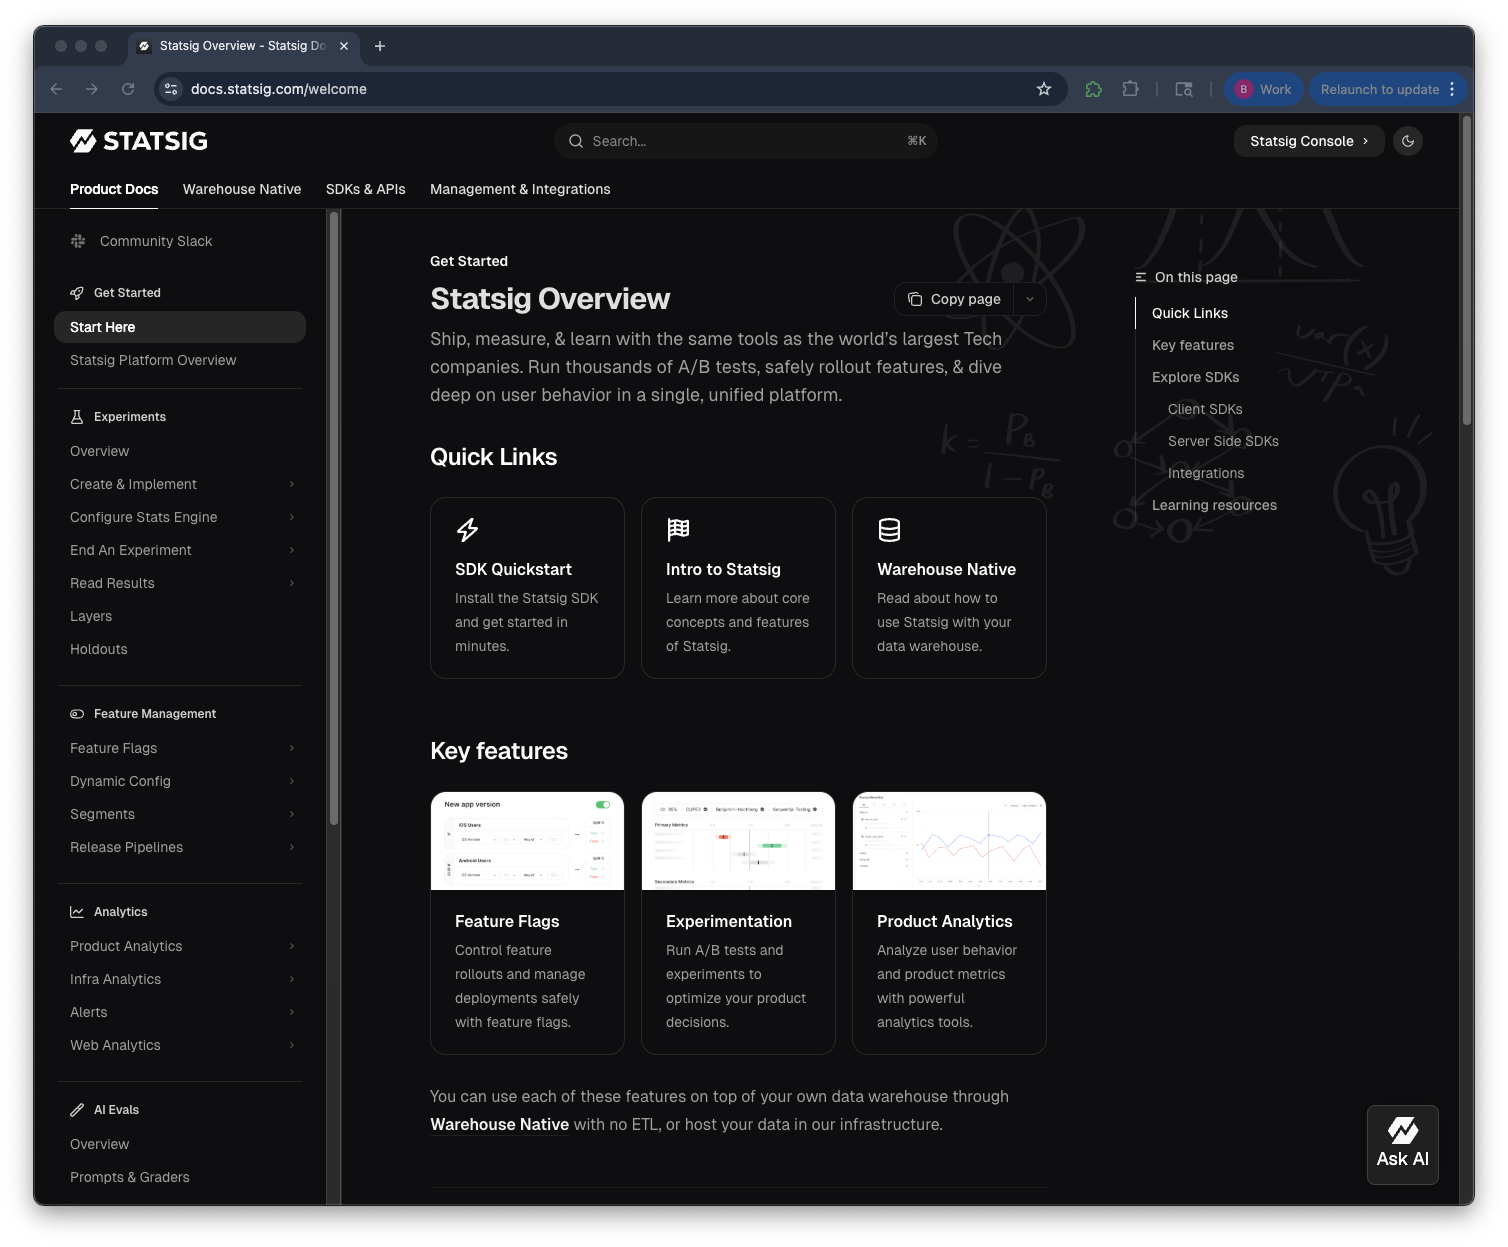This screenshot has height=1247, width=1508.
Task: Expand Feature Flags sidebar section
Action: (292, 748)
